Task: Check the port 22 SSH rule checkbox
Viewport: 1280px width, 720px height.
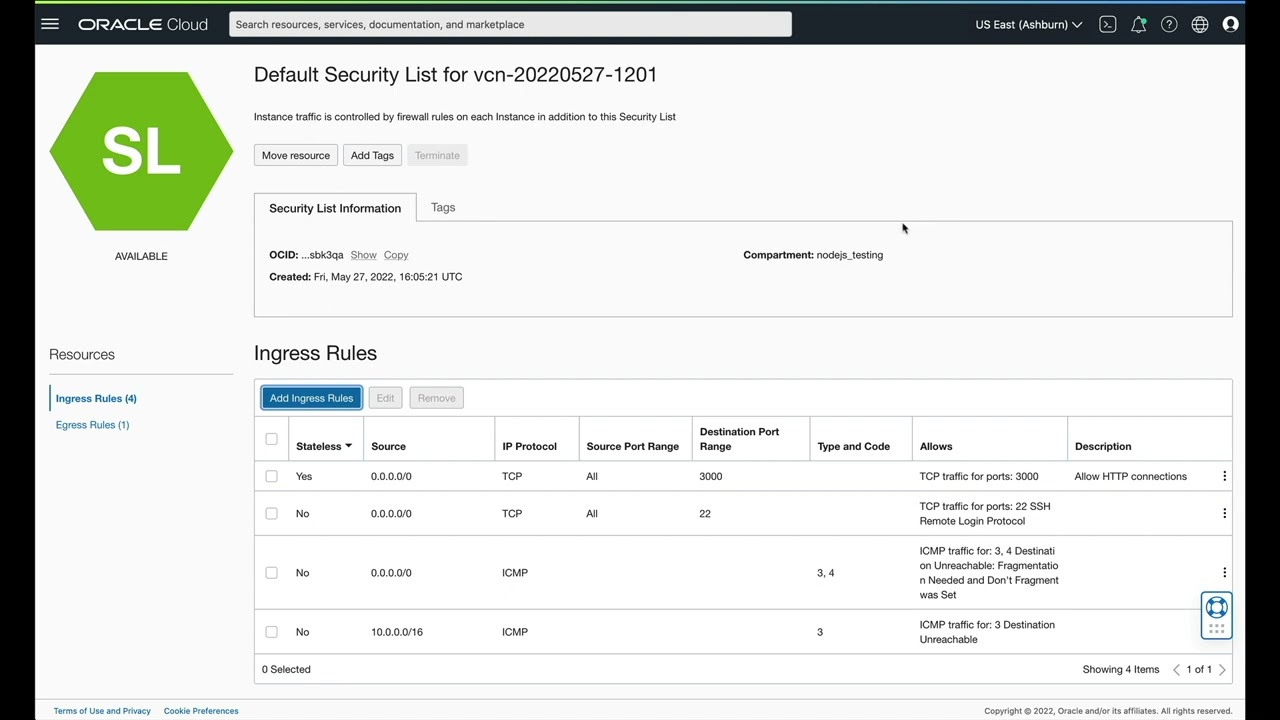Action: (x=271, y=513)
